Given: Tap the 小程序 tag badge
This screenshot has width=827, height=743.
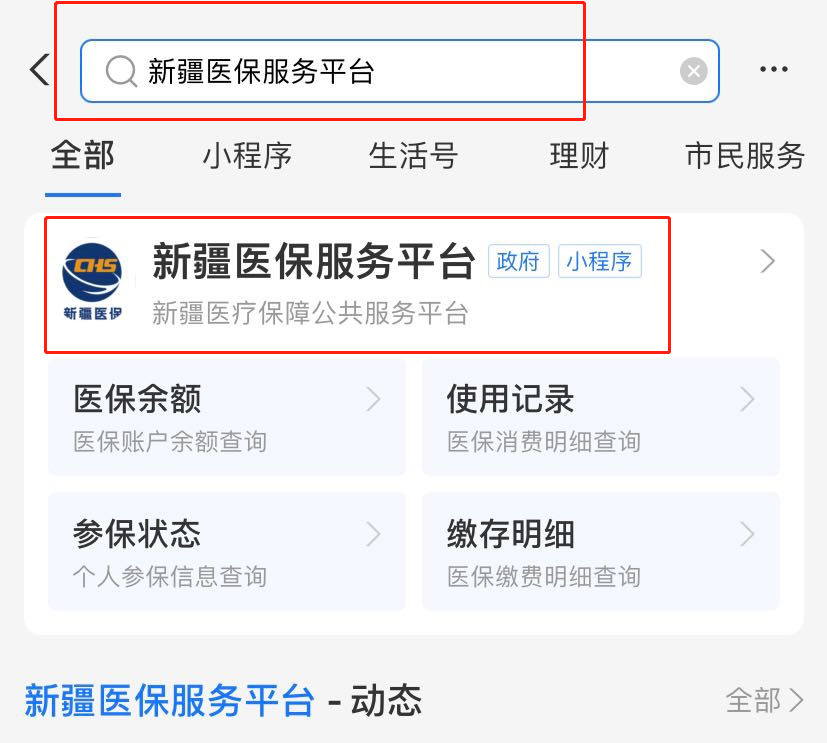Looking at the screenshot, I should coord(600,261).
